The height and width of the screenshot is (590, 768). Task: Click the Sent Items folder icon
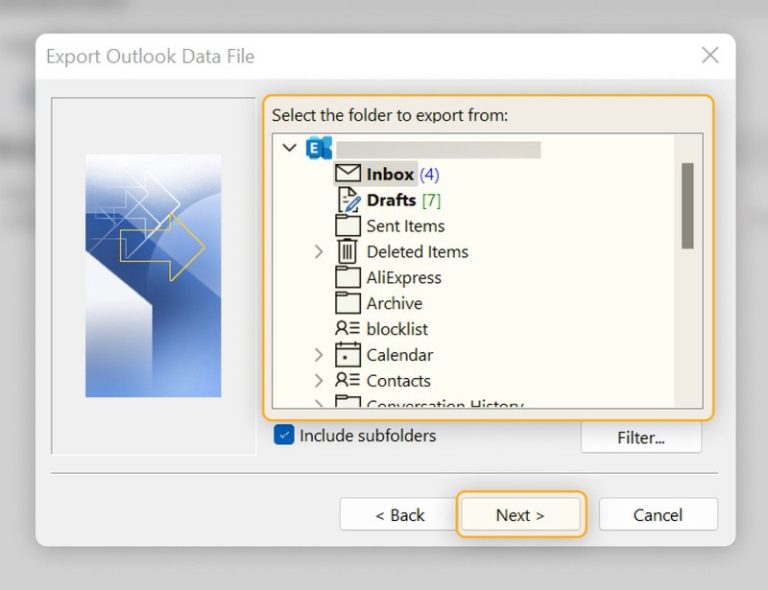coord(348,226)
